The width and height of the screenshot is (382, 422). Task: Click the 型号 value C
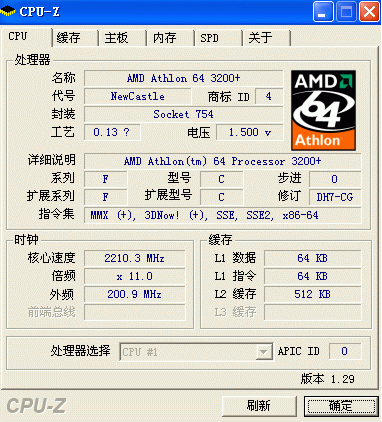(x=221, y=179)
